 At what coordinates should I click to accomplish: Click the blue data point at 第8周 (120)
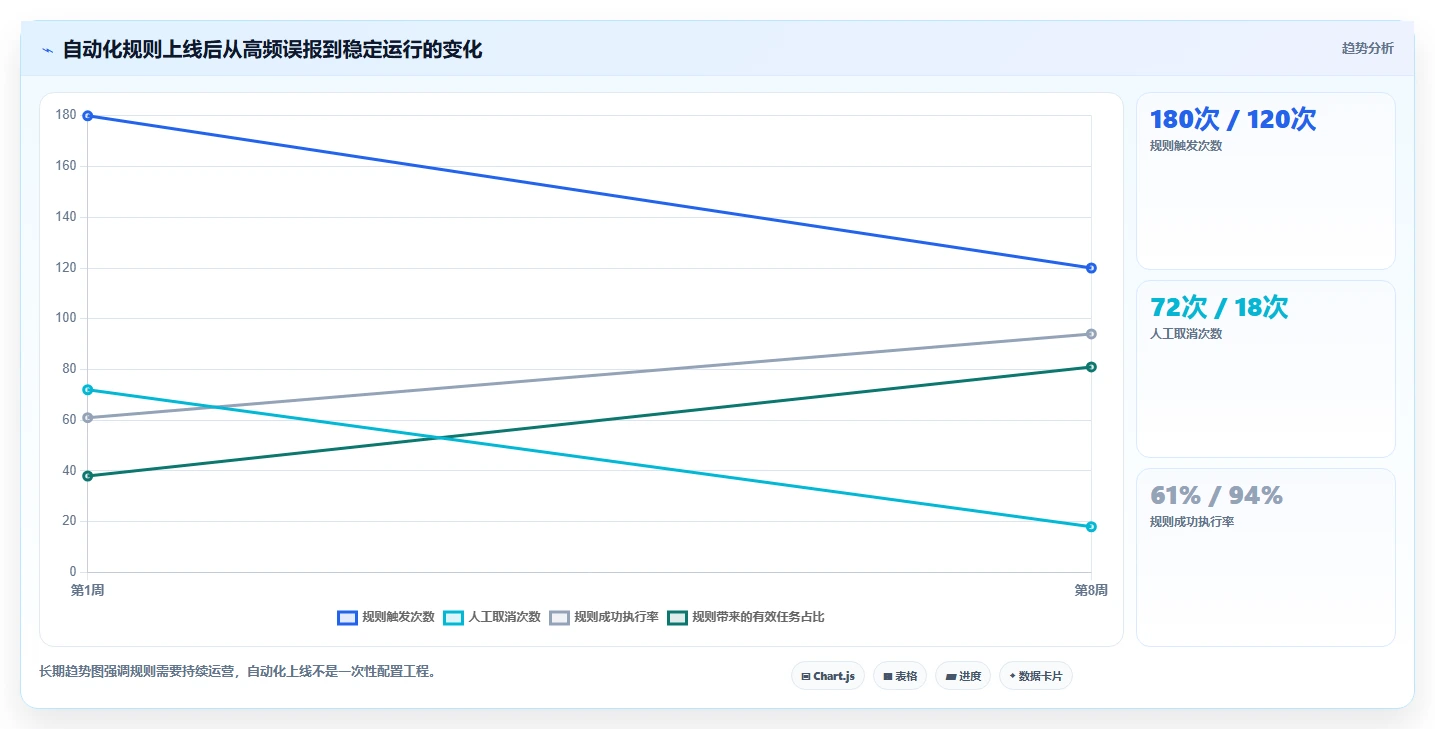1091,268
